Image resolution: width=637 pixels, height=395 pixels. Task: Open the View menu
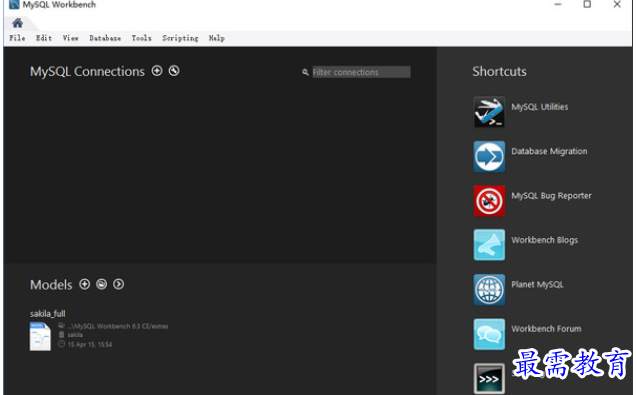point(71,38)
